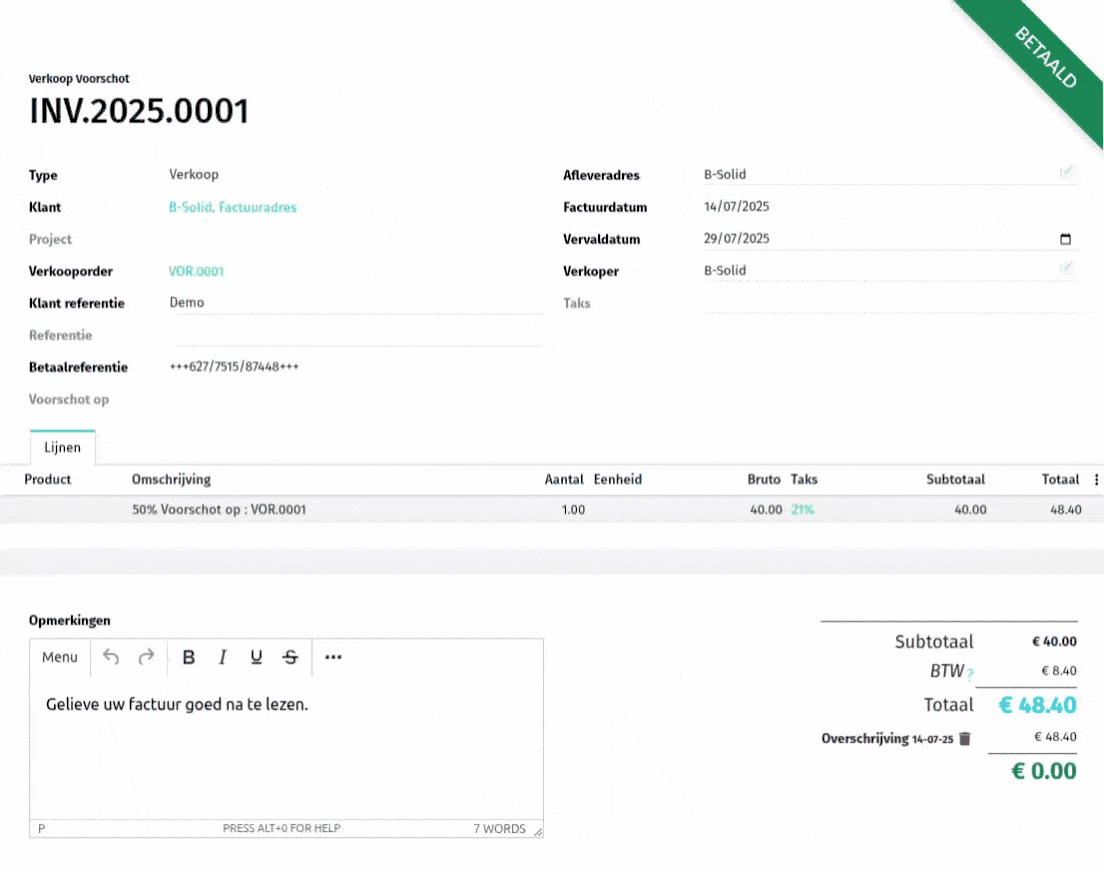Open the line columns options menu
This screenshot has height=872, width=1104.
[1096, 480]
